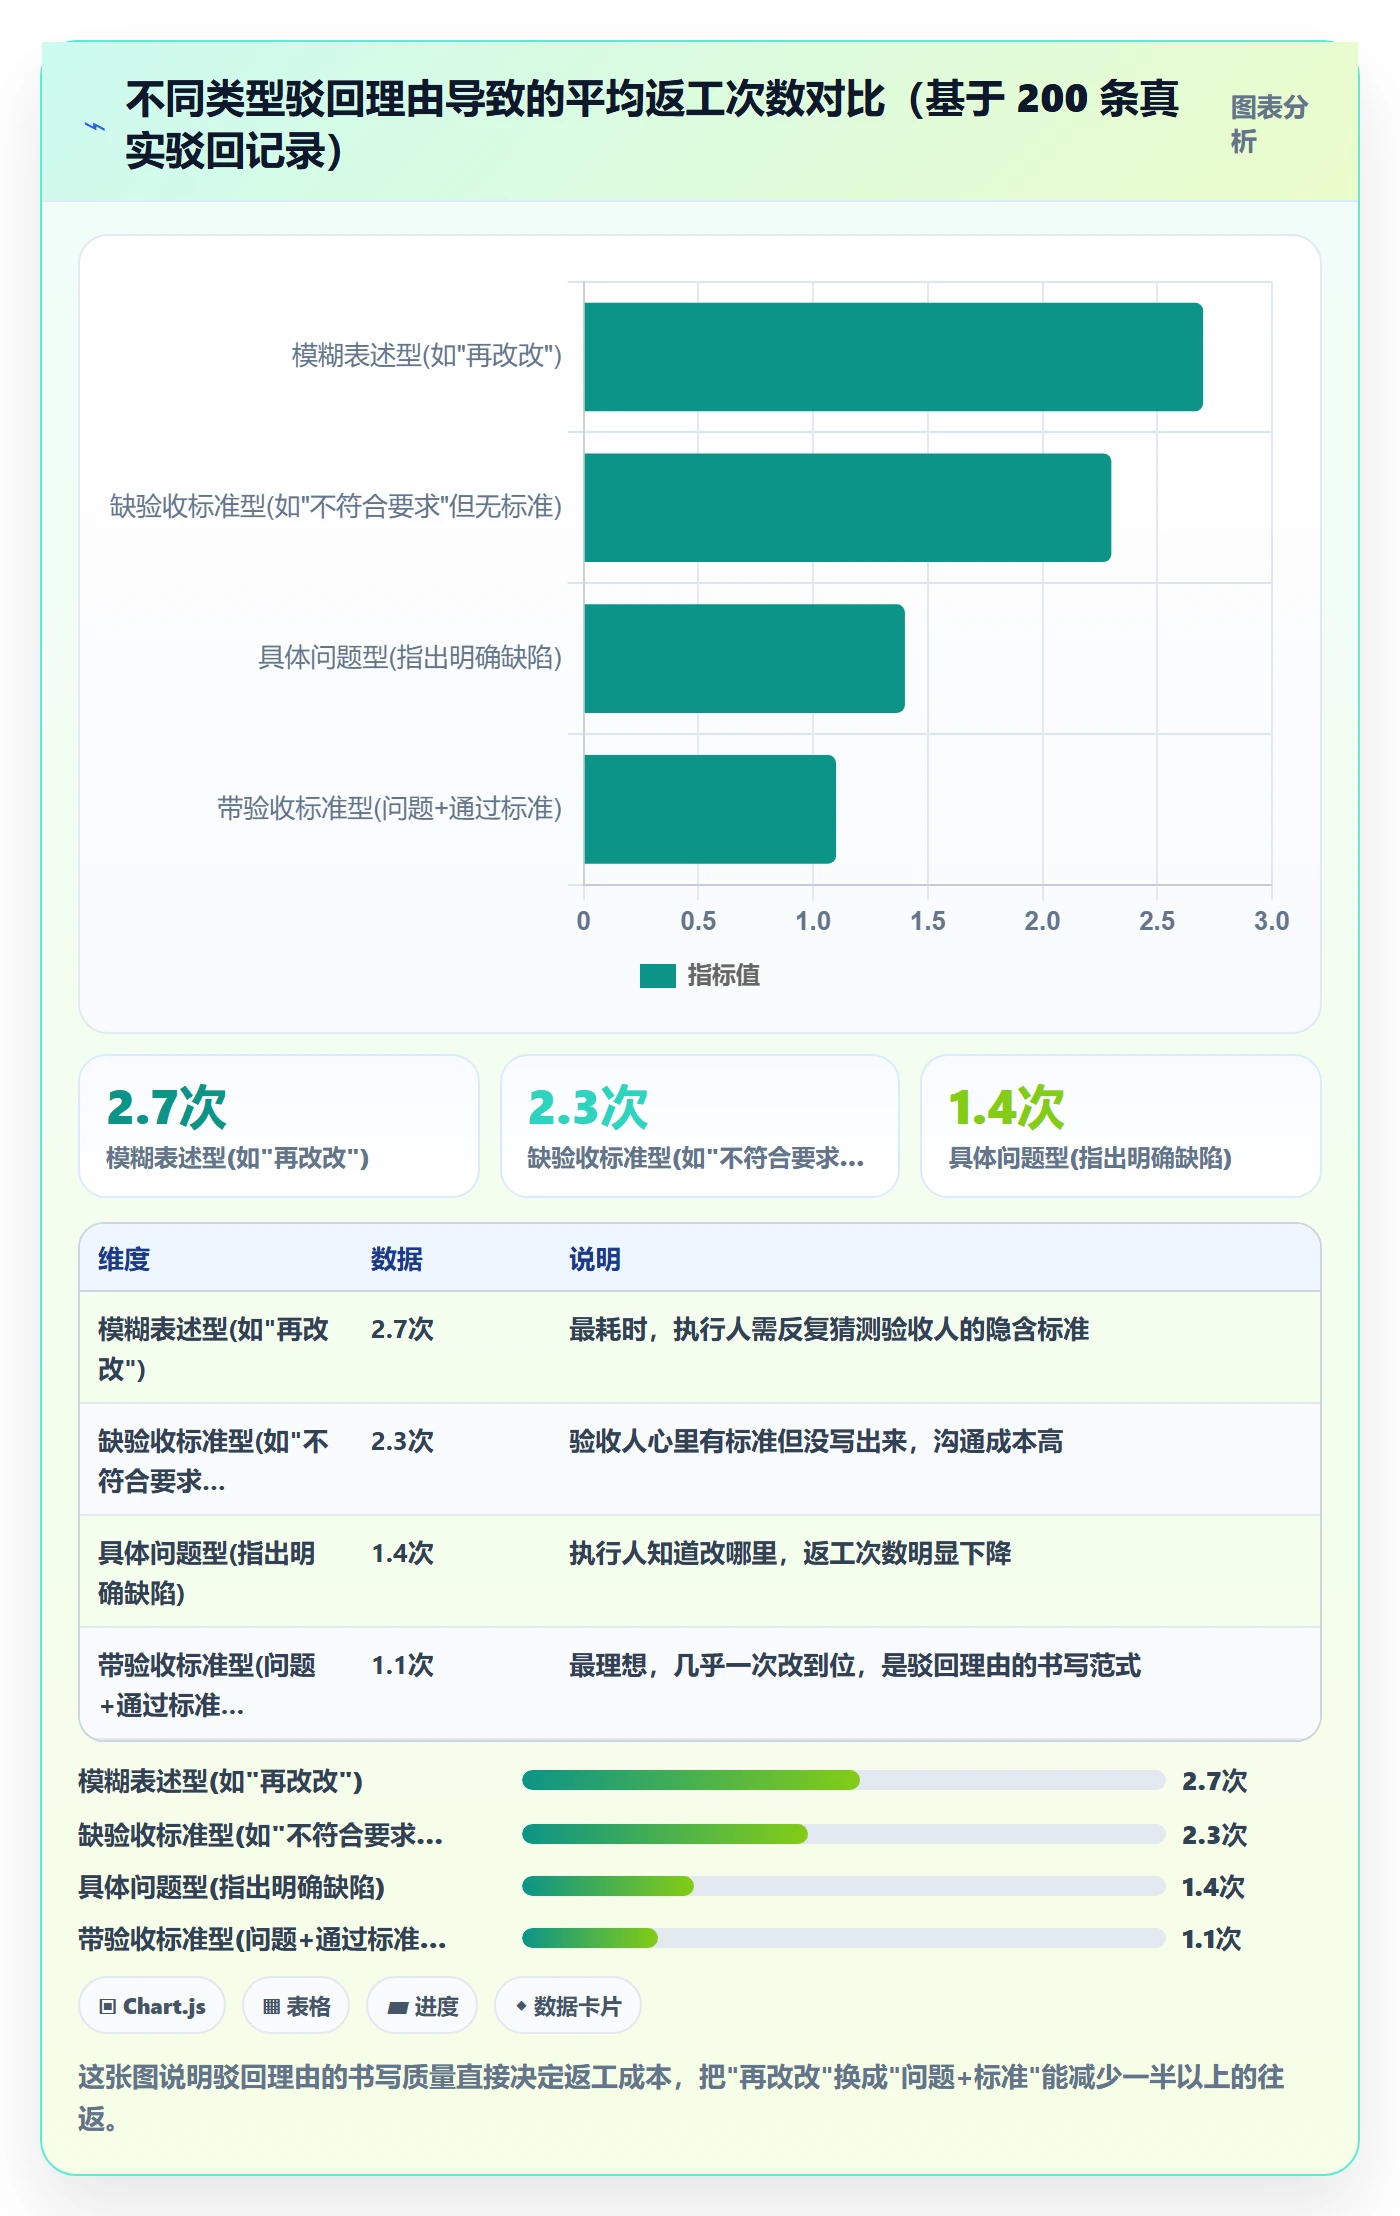Click the bar icon in 进度 chip

(397, 2007)
